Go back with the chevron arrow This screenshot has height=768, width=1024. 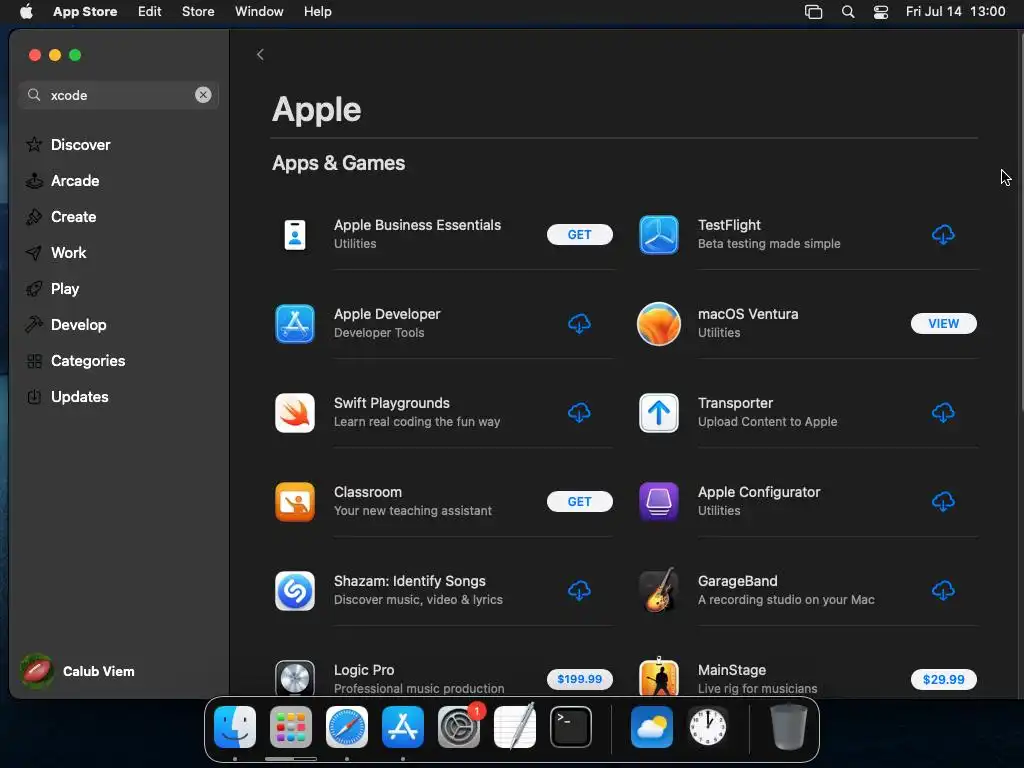pos(260,54)
